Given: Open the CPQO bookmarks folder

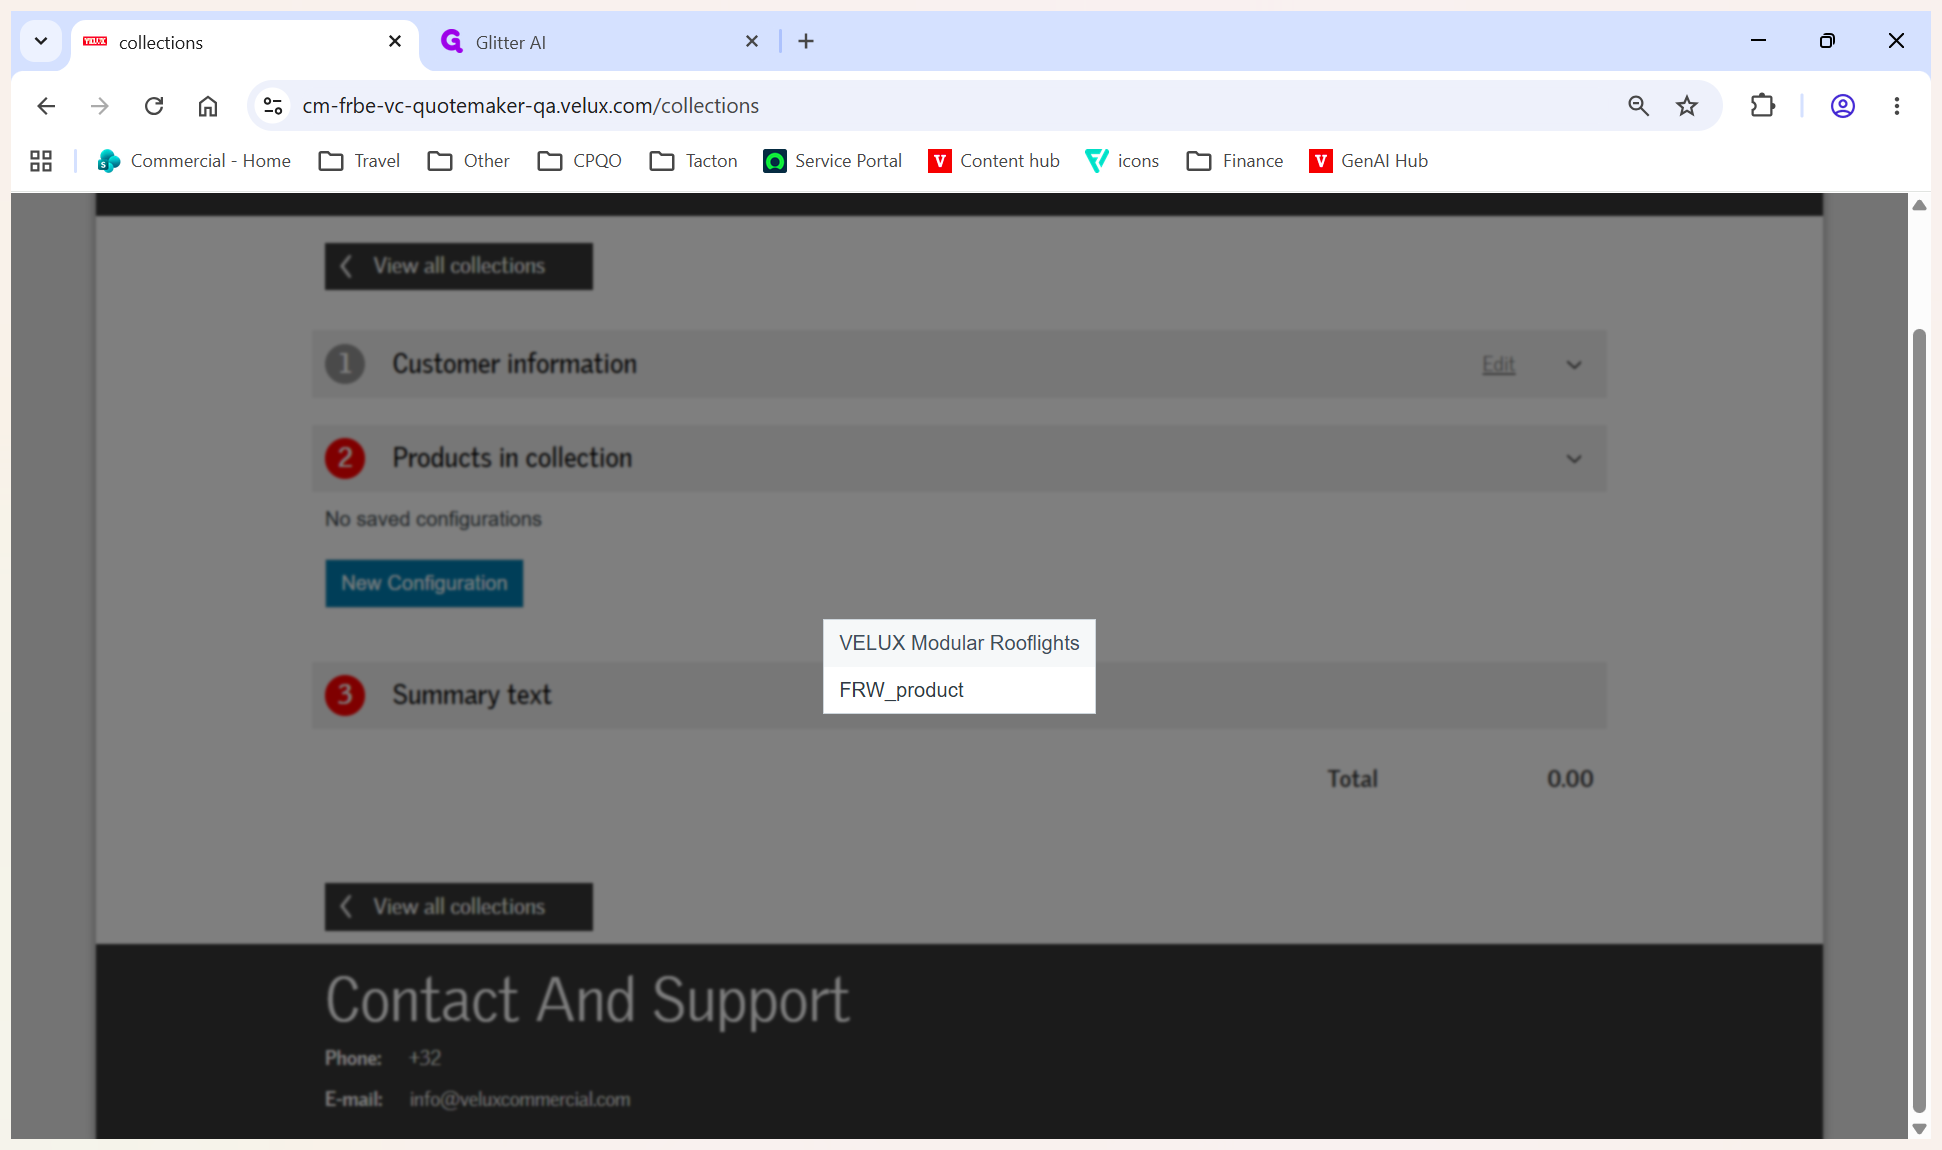Looking at the screenshot, I should pos(579,161).
